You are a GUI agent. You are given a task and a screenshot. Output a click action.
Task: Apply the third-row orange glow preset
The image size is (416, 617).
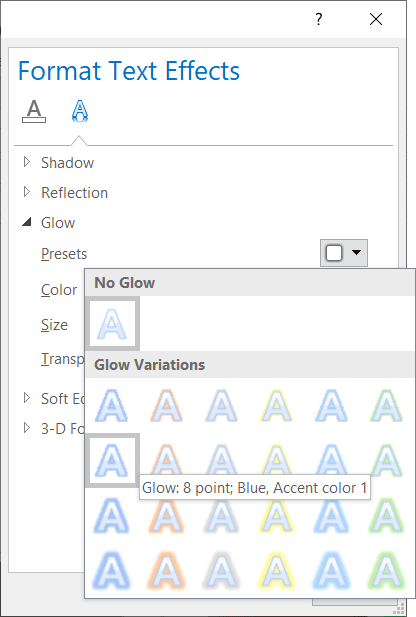click(x=166, y=516)
